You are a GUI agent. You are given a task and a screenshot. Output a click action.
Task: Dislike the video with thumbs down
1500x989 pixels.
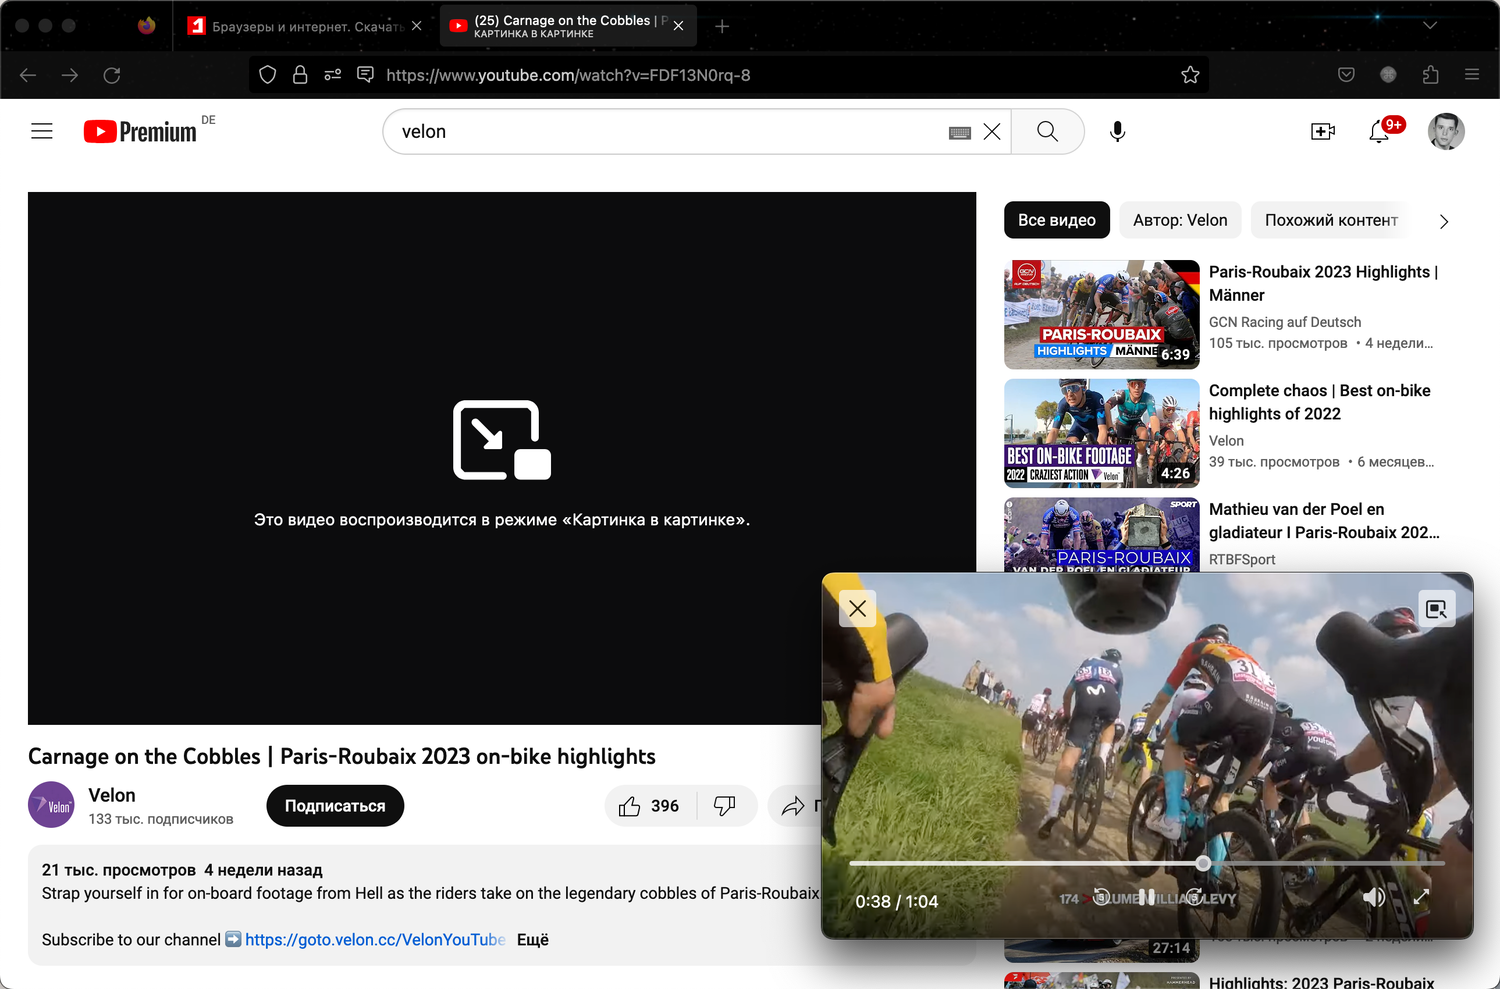(726, 806)
